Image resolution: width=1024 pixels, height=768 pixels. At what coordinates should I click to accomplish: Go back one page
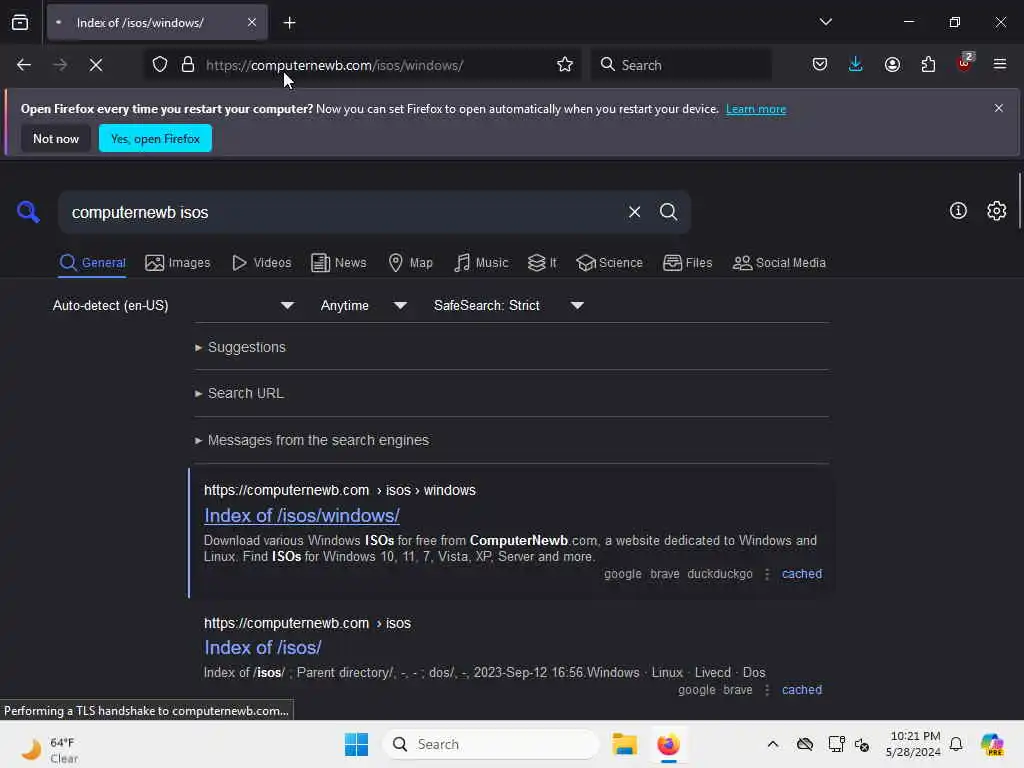tap(24, 65)
